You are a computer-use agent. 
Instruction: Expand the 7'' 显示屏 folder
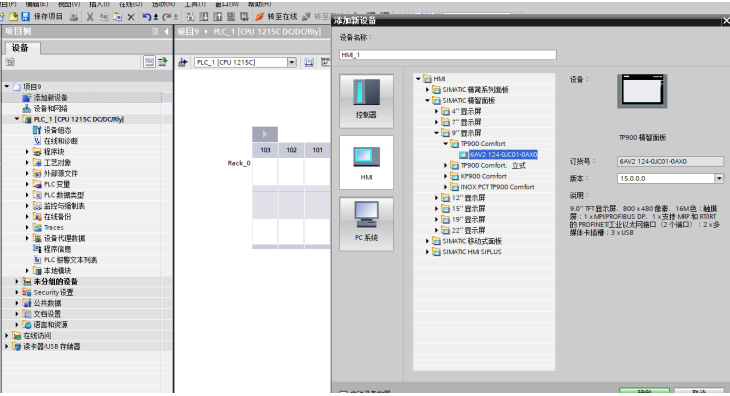tap(437, 122)
